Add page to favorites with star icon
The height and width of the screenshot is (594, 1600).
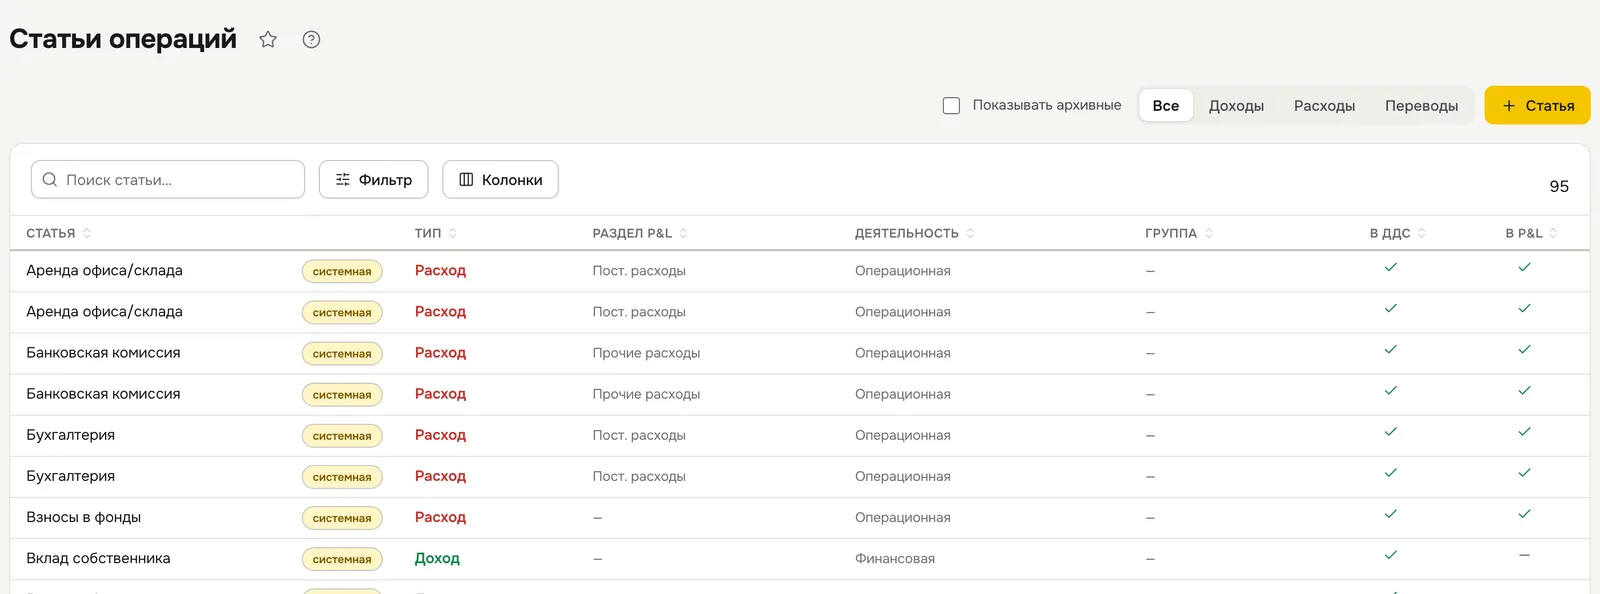pos(268,39)
